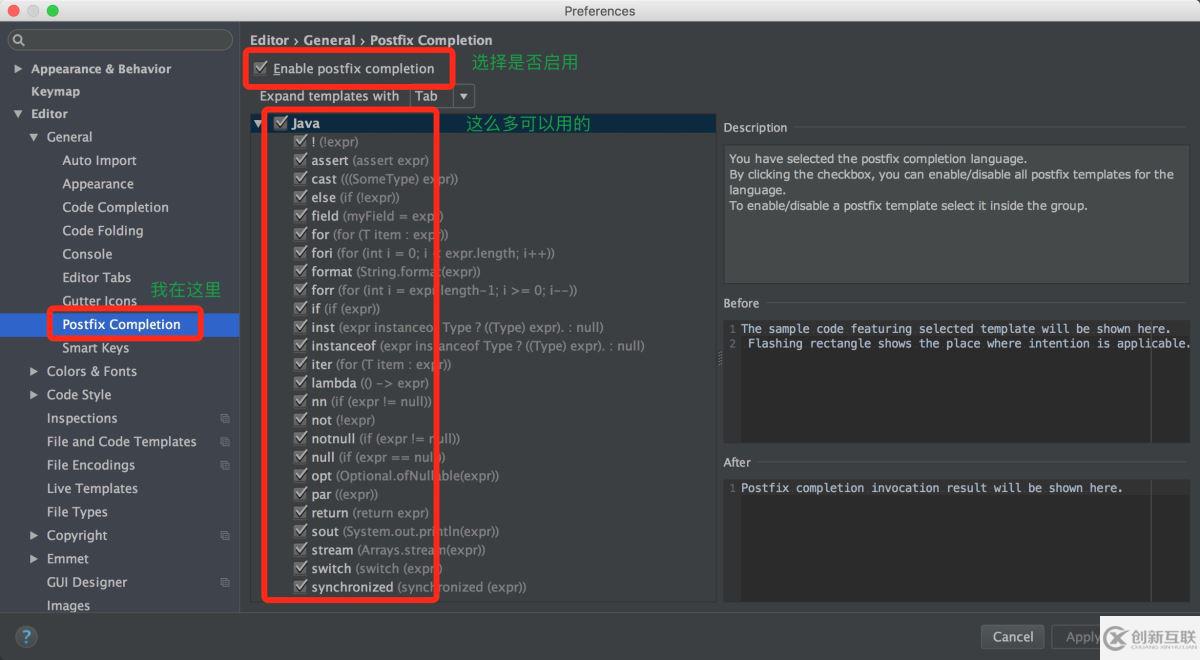
Task: Click the project-level icon beside Inspections
Action: pyautogui.click(x=225, y=419)
